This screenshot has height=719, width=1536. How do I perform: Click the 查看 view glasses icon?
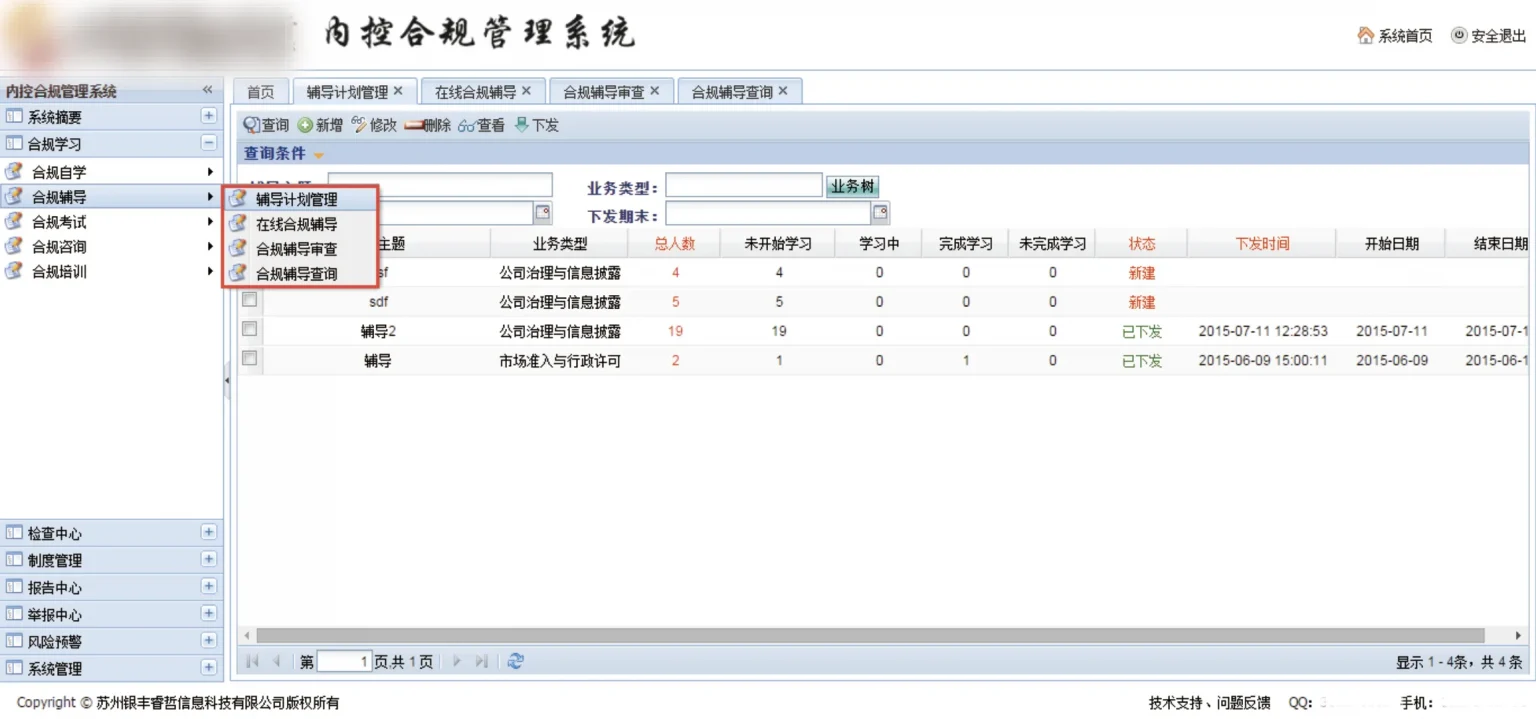467,126
